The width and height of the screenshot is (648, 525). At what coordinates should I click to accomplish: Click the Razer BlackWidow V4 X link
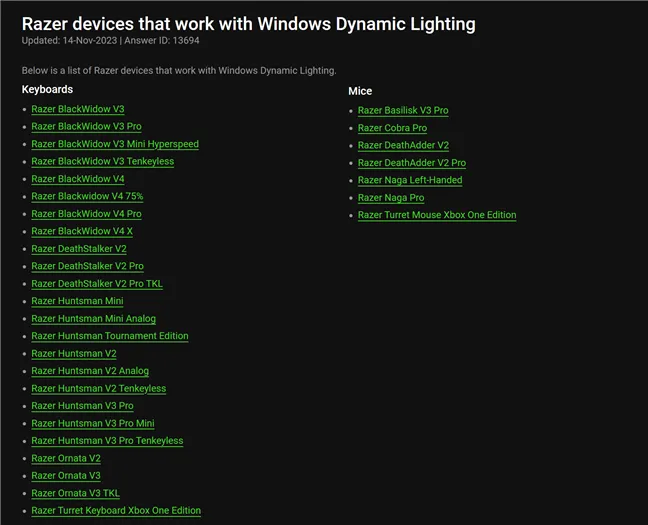(x=82, y=232)
